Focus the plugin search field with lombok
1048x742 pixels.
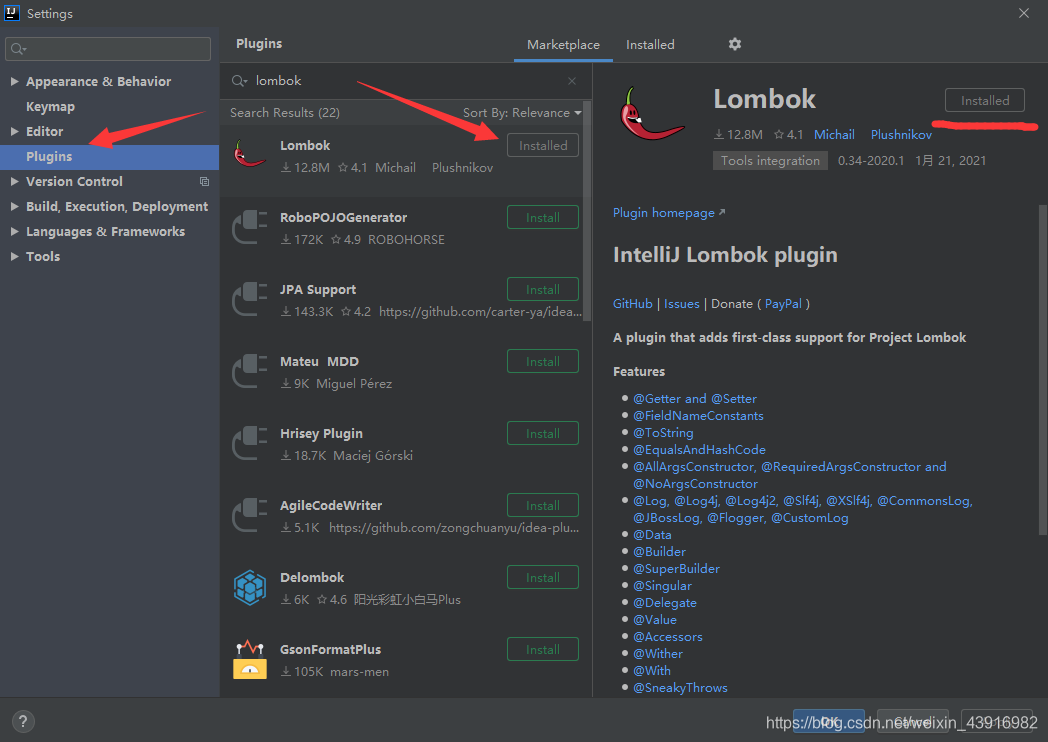tap(404, 81)
